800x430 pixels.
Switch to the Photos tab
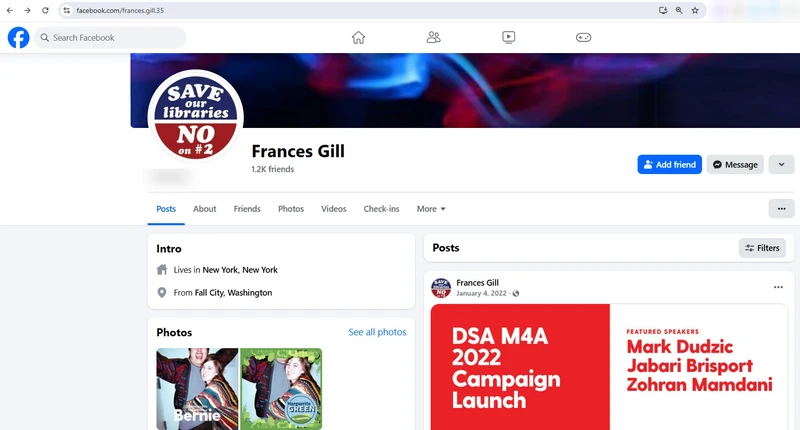pos(291,209)
